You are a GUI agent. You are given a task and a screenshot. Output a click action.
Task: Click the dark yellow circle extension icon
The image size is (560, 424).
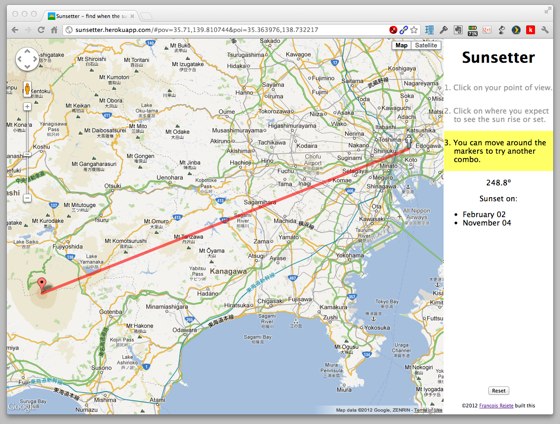point(516,30)
